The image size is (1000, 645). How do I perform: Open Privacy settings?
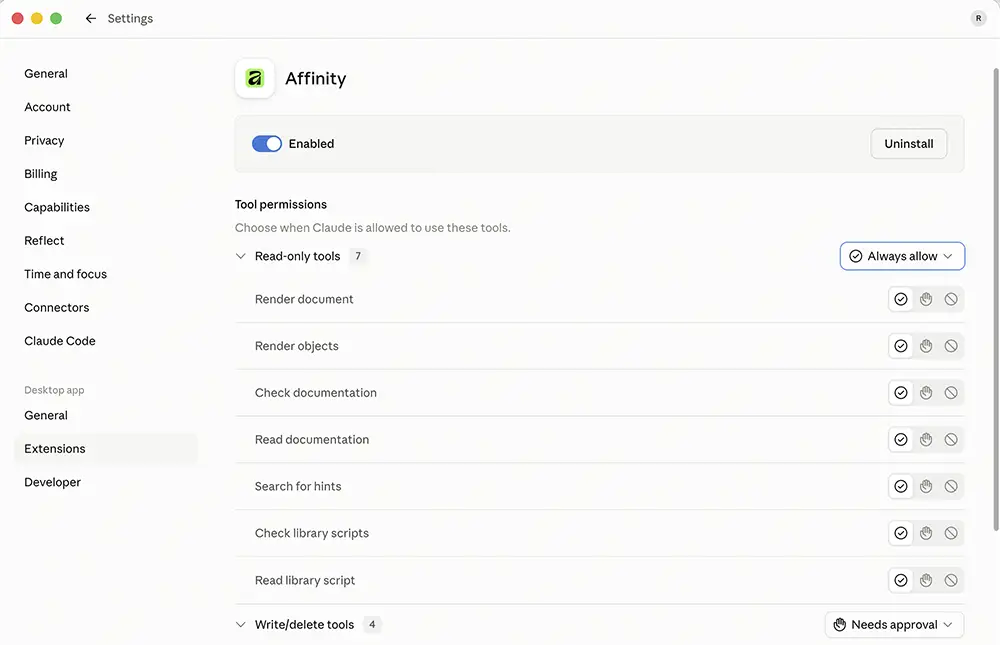44,140
